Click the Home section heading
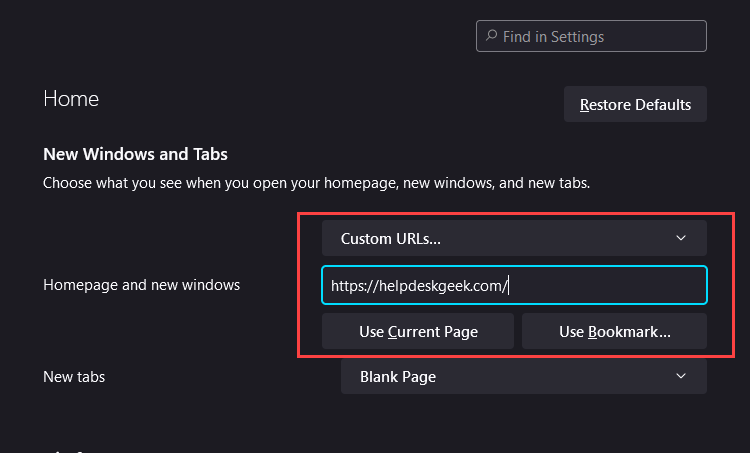Screen dimensions: 750x453 coord(71,99)
